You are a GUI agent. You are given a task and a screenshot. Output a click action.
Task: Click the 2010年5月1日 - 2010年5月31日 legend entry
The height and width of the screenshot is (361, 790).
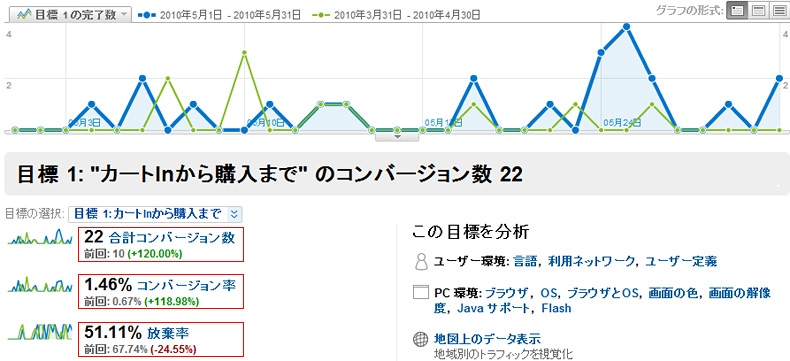pos(219,15)
